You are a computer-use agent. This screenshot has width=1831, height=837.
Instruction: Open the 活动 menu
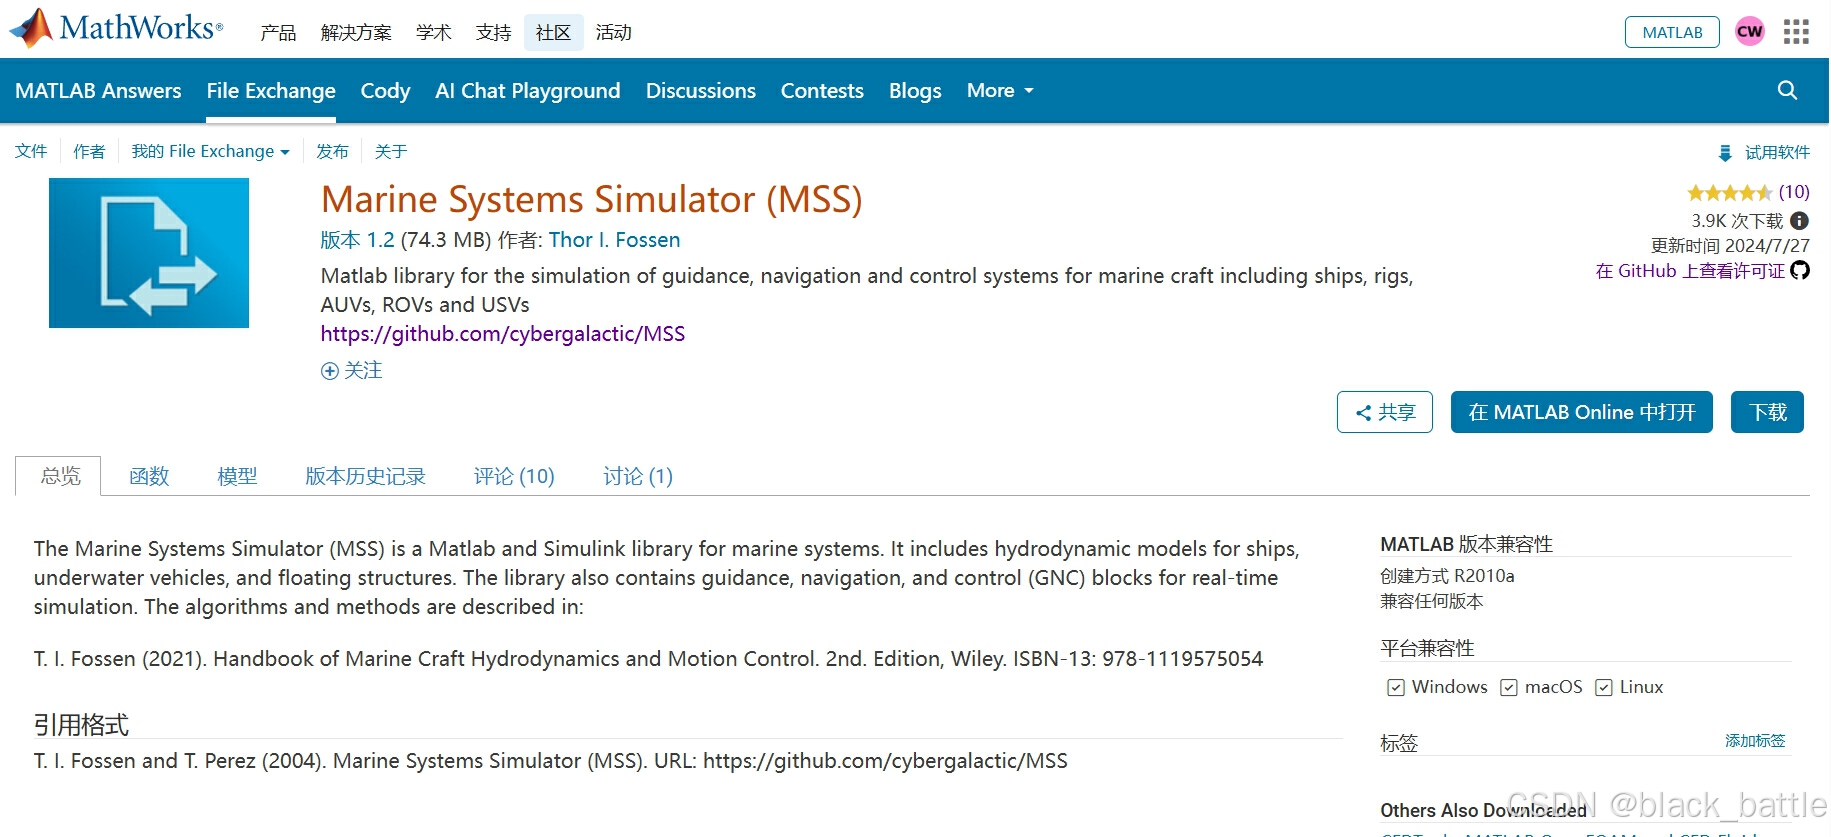[x=614, y=33]
